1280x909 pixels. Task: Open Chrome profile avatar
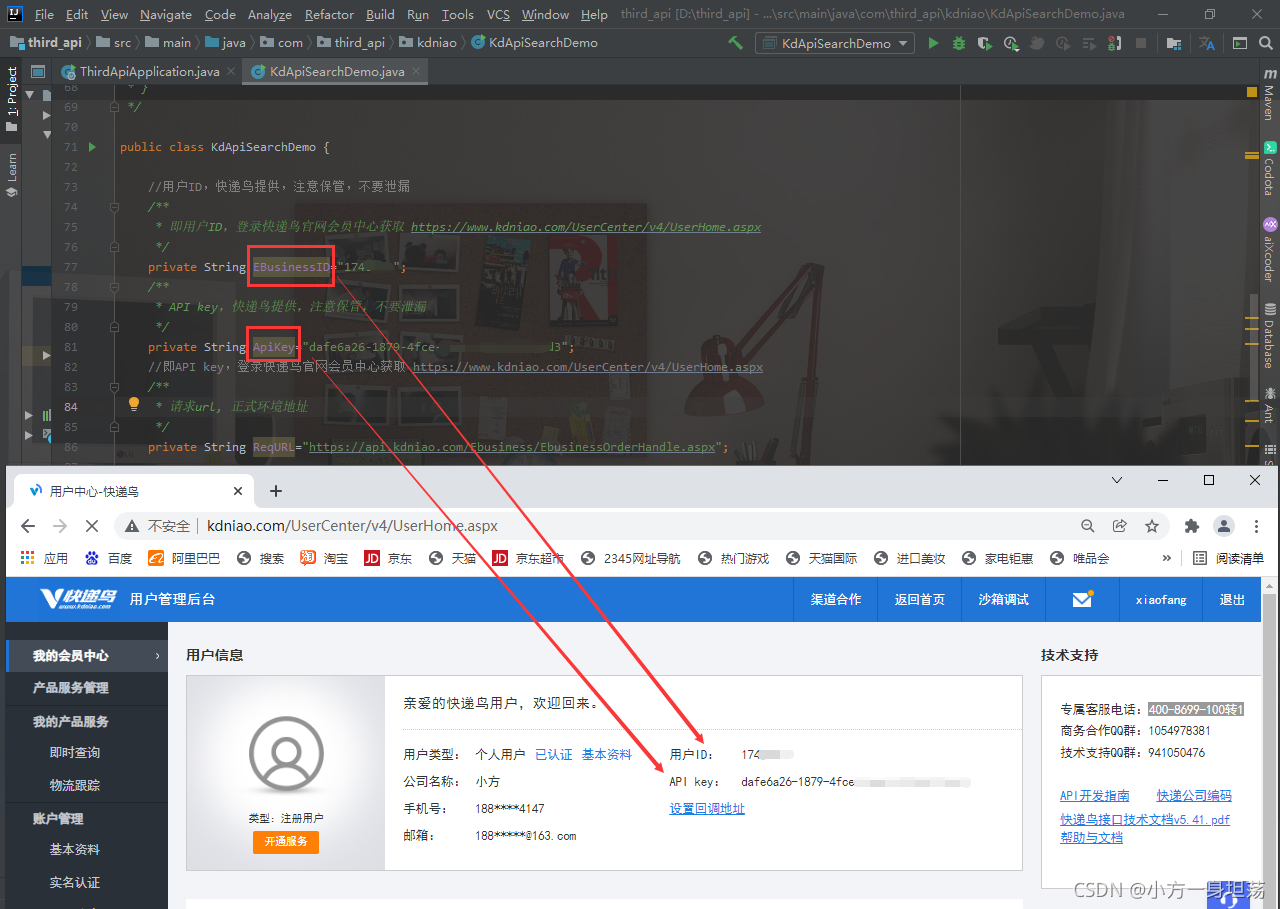[x=1224, y=525]
